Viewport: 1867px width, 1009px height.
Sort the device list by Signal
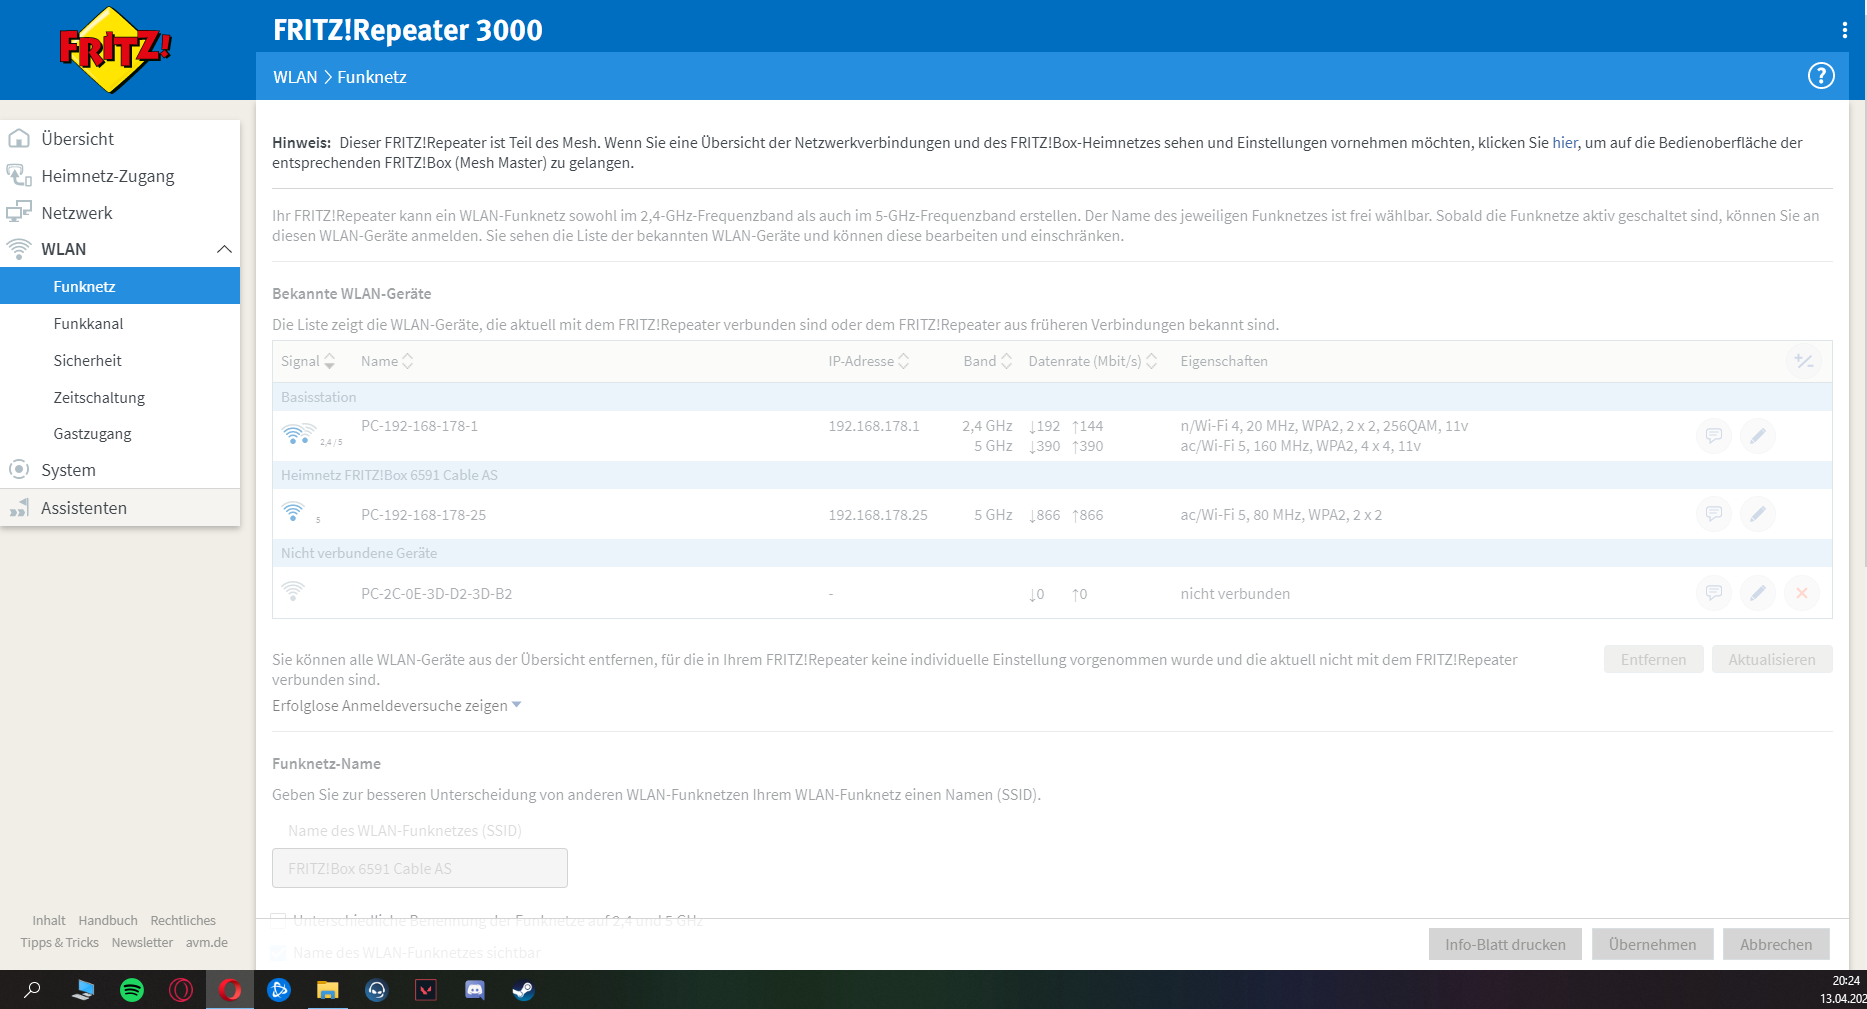pos(308,361)
